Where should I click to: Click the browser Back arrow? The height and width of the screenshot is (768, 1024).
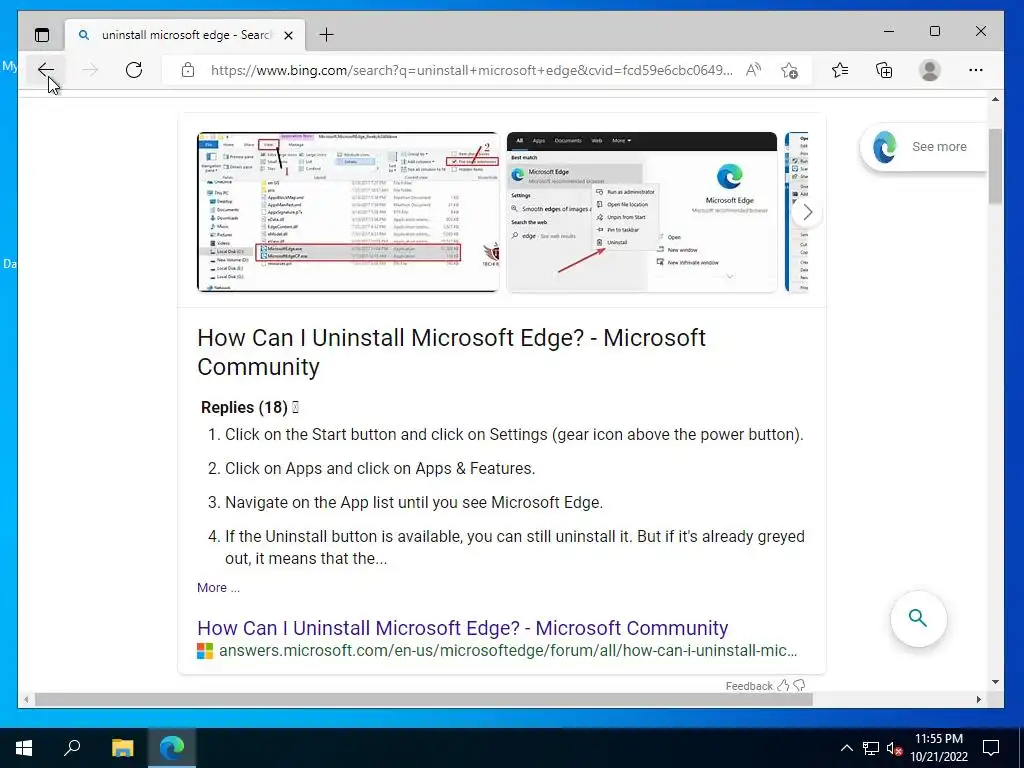coord(46,70)
